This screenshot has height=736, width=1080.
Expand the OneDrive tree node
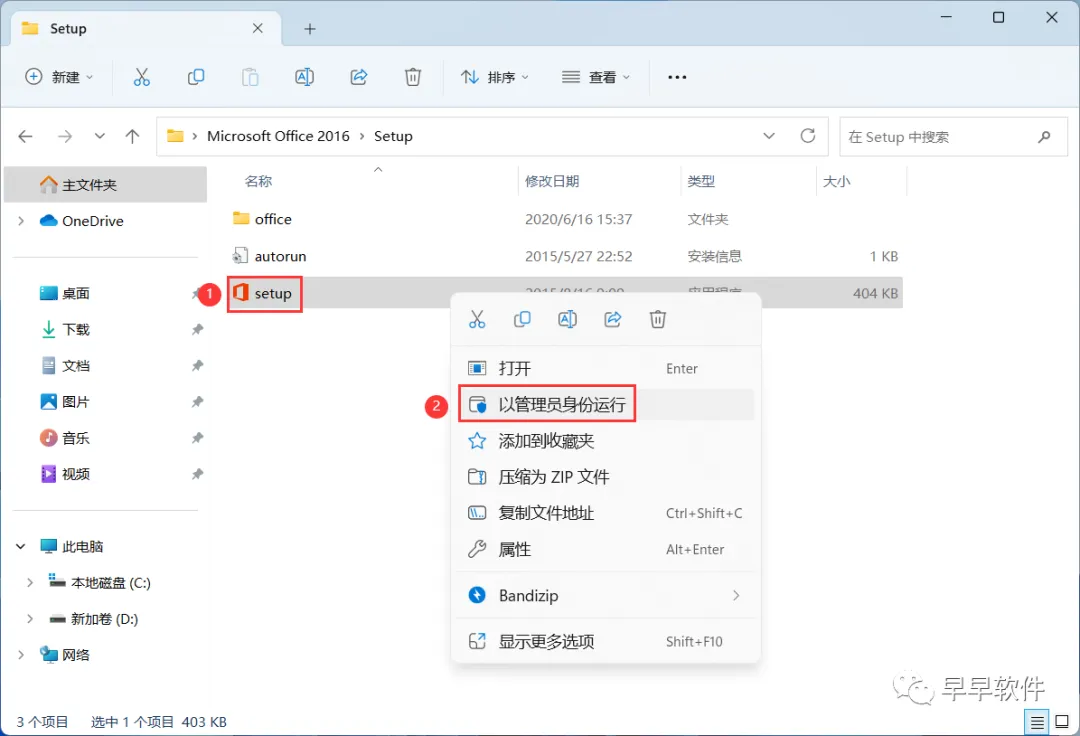click(21, 221)
